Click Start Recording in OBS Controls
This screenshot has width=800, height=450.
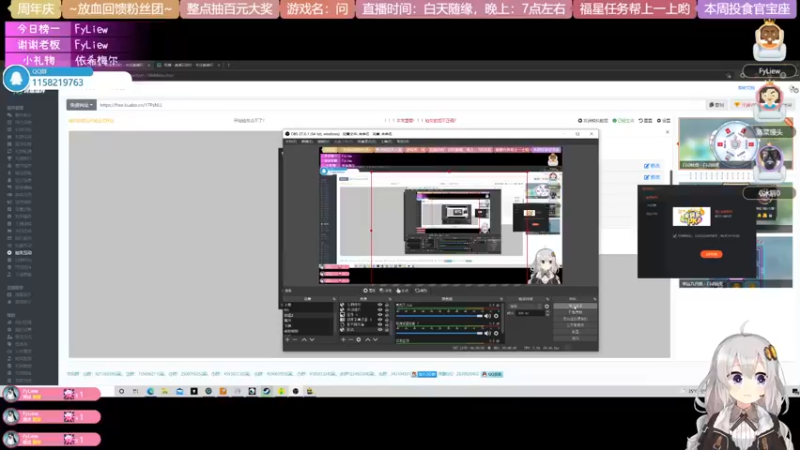(x=575, y=312)
